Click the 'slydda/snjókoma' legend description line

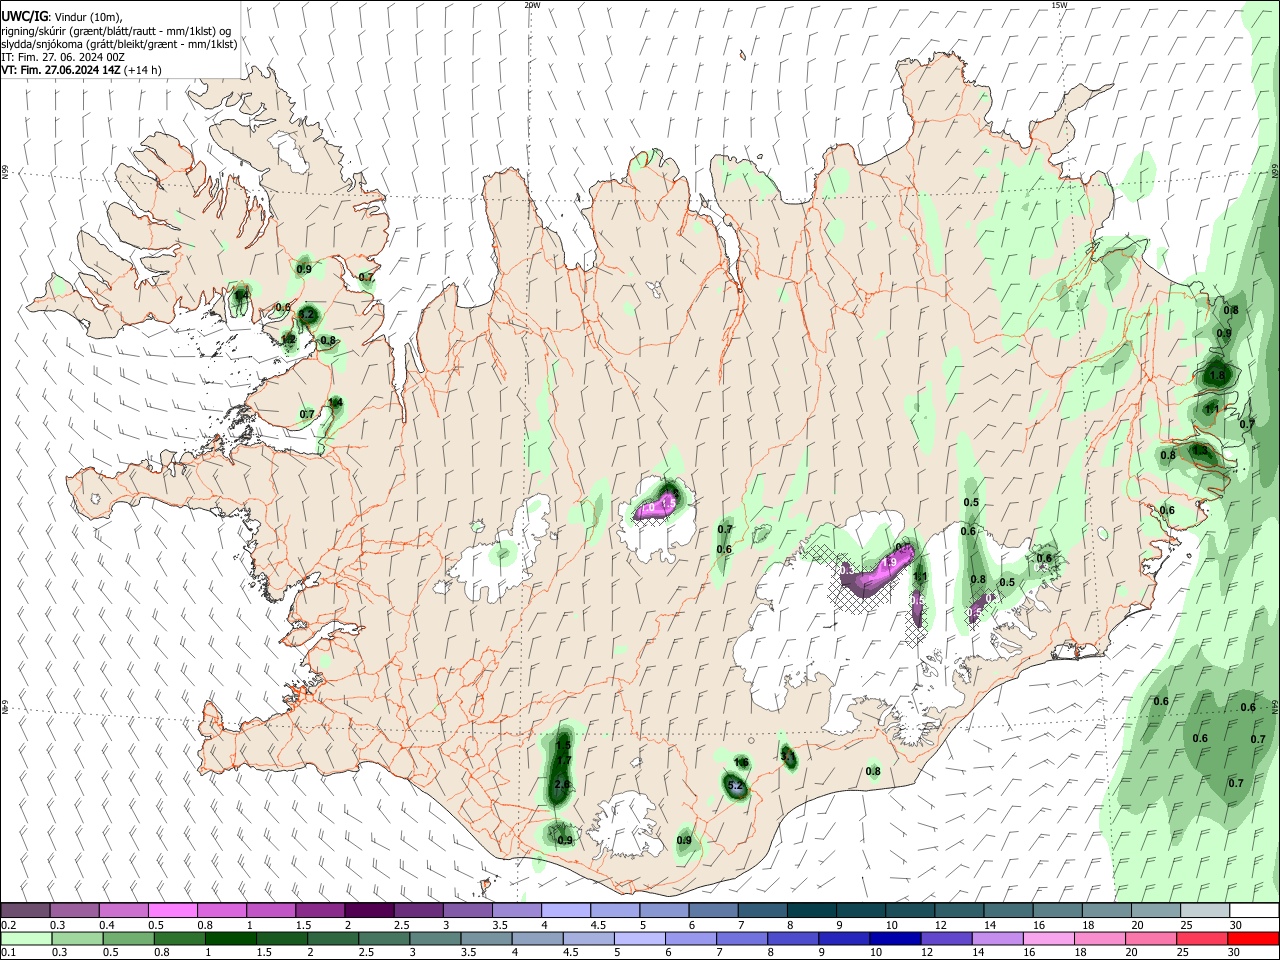(x=119, y=44)
